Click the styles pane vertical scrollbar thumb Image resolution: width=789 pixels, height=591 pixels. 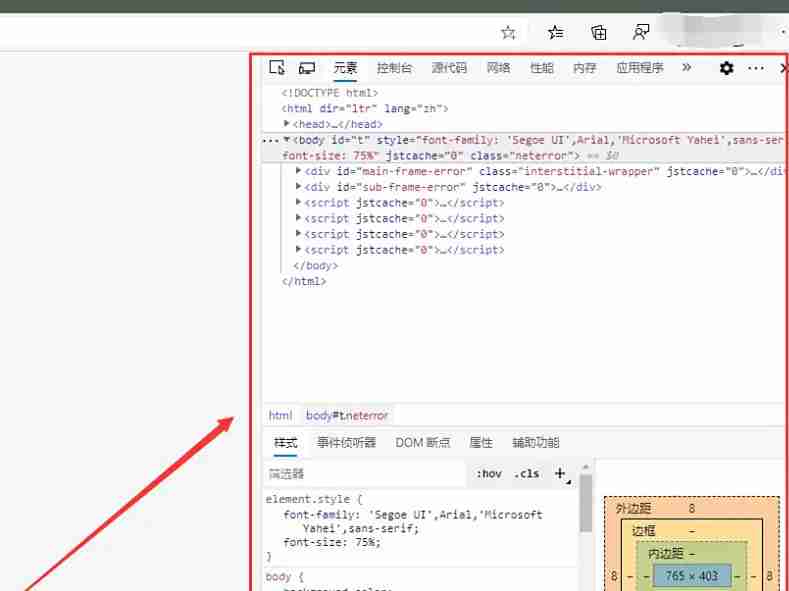pos(585,503)
